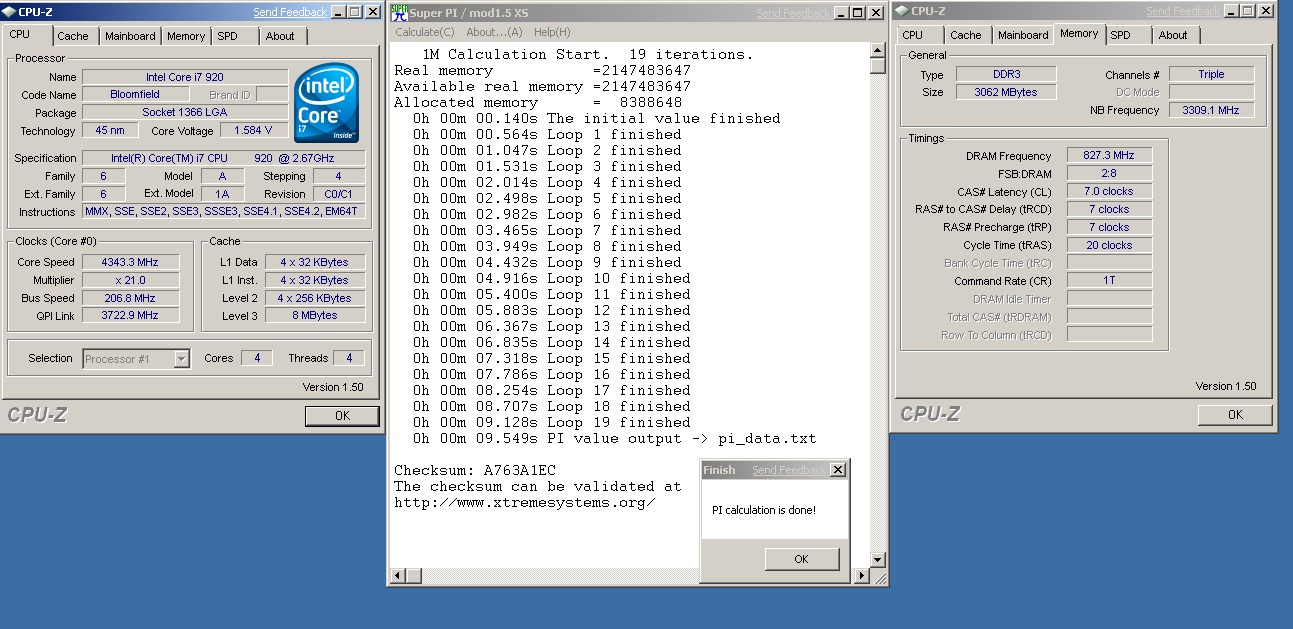Viewport: 1293px width, 629px height.
Task: Switch to the Cache tab in the left CPU-Z window
Action: point(72,36)
